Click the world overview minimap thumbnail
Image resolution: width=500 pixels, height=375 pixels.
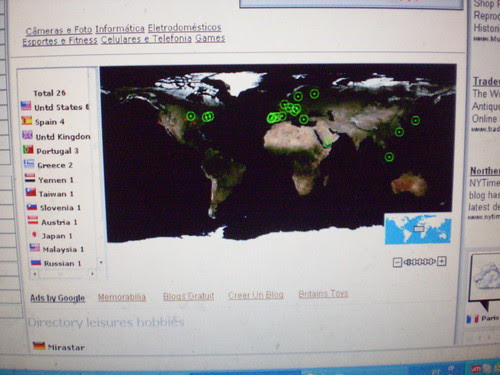point(418,229)
